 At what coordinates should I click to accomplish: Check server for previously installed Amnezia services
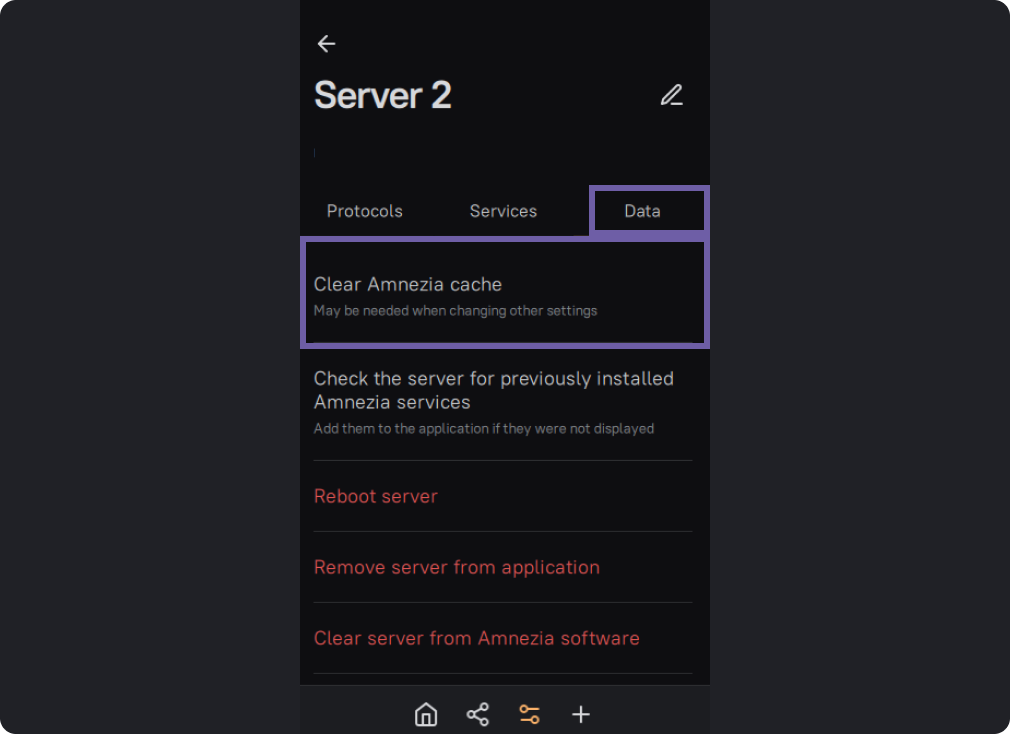(494, 390)
